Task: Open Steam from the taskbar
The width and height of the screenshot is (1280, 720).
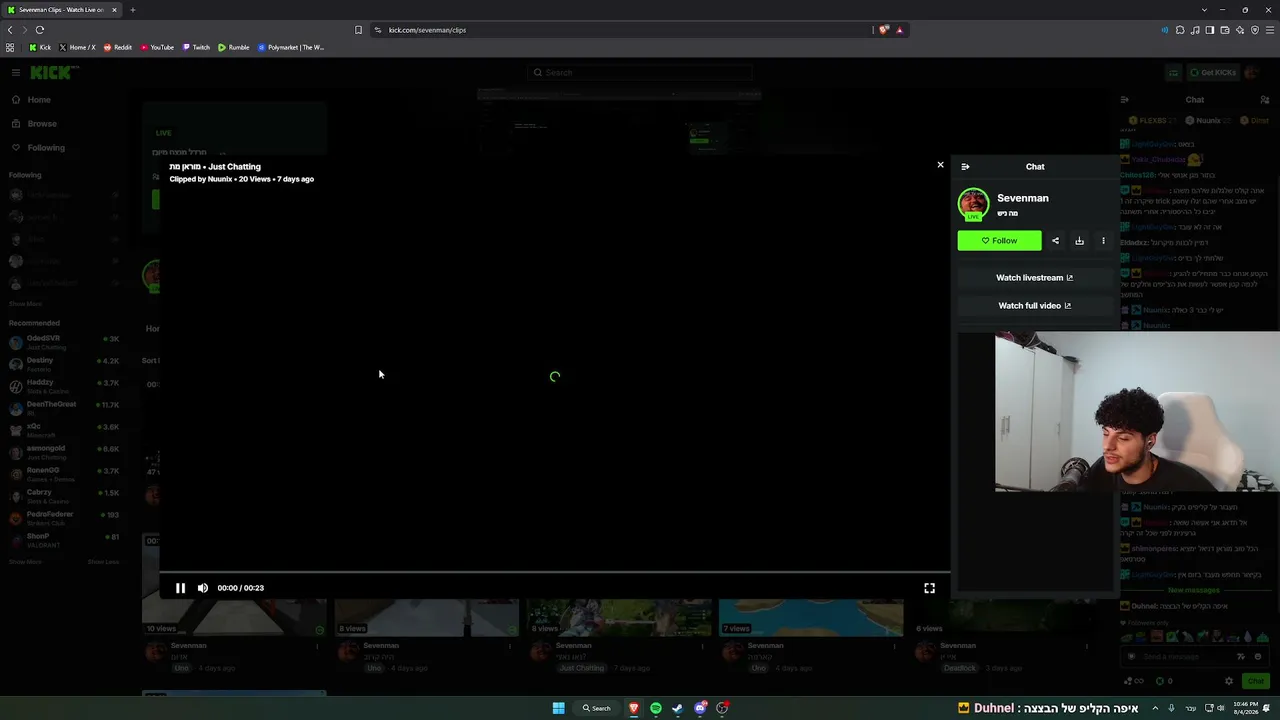Action: [678, 708]
